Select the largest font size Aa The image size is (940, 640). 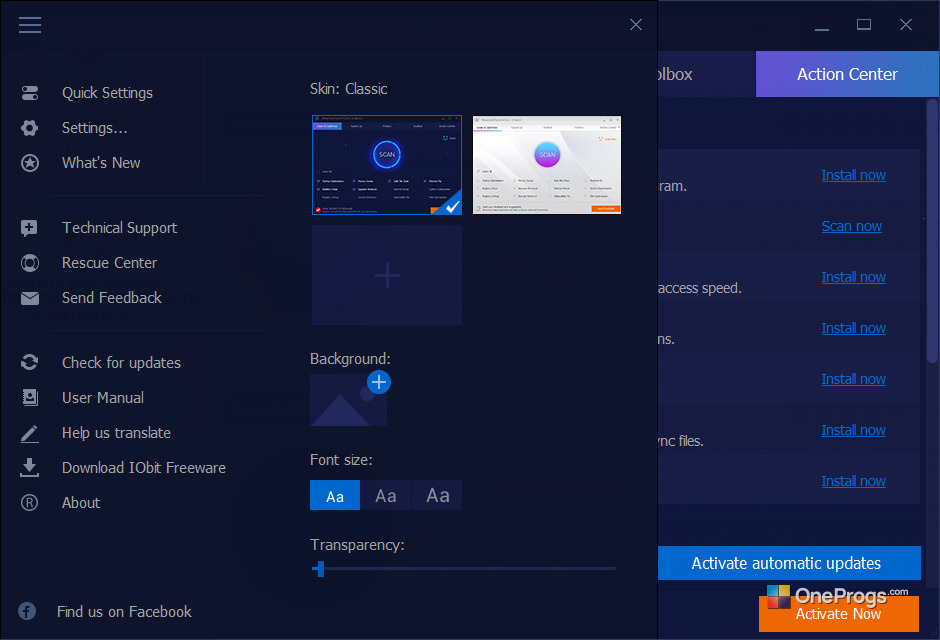(x=437, y=495)
